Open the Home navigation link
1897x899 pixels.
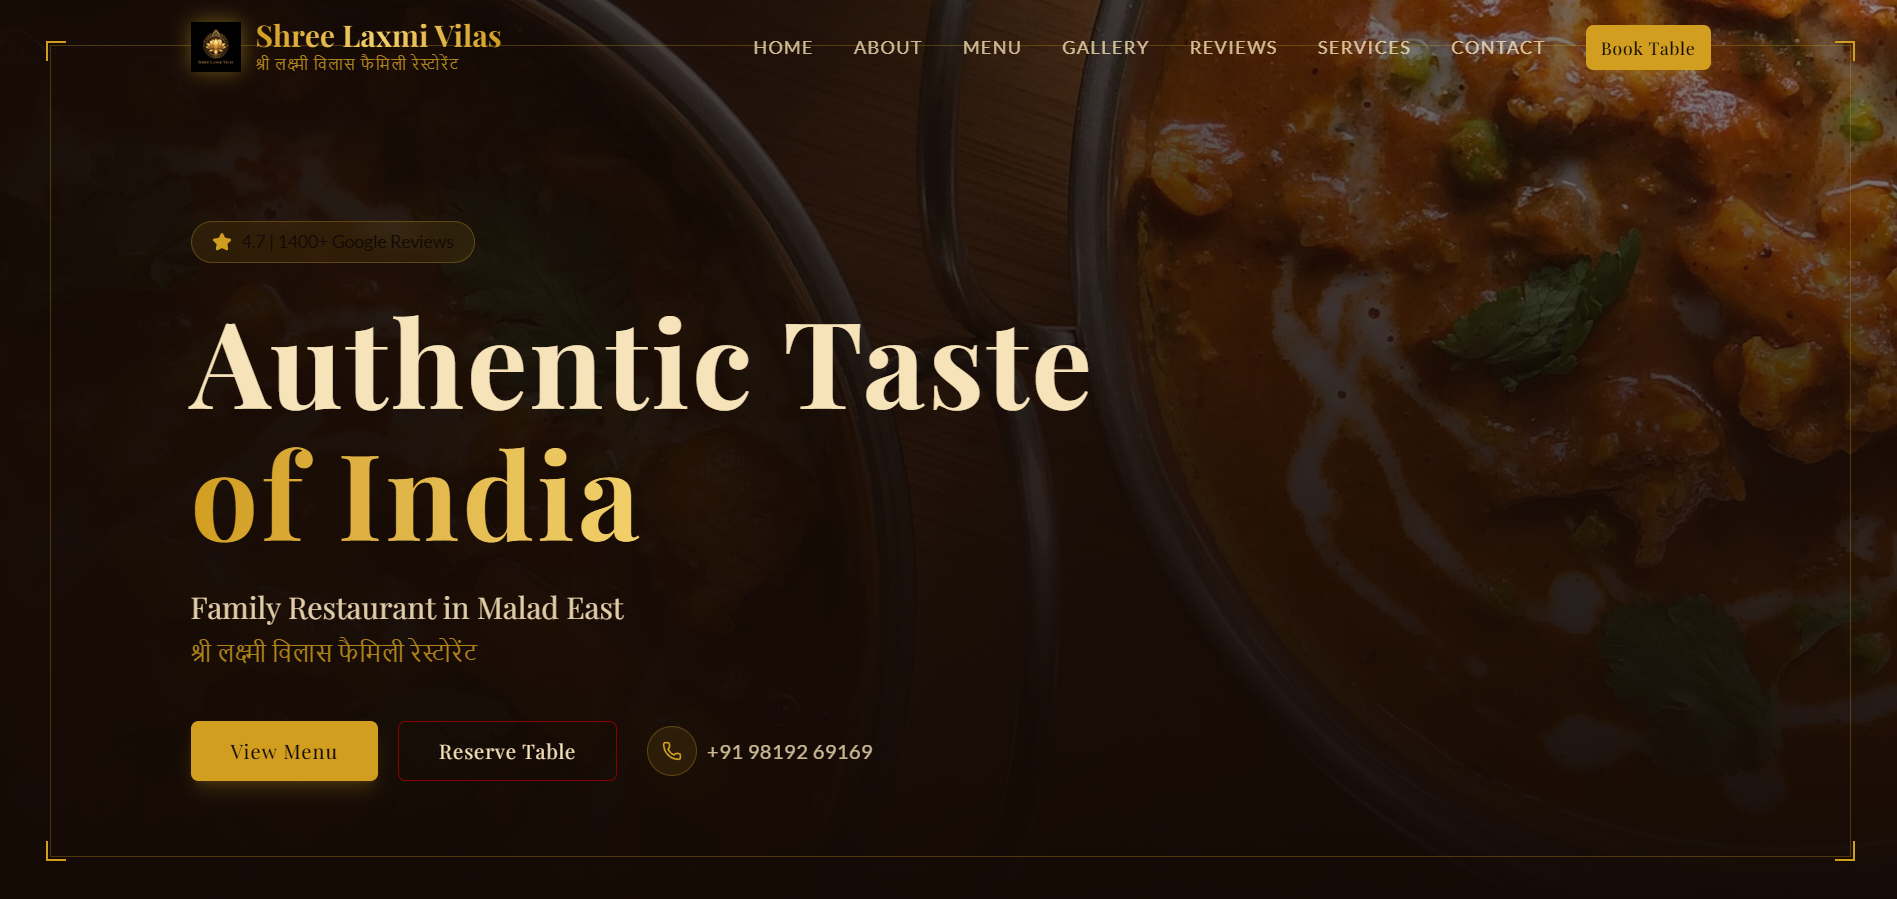point(783,47)
